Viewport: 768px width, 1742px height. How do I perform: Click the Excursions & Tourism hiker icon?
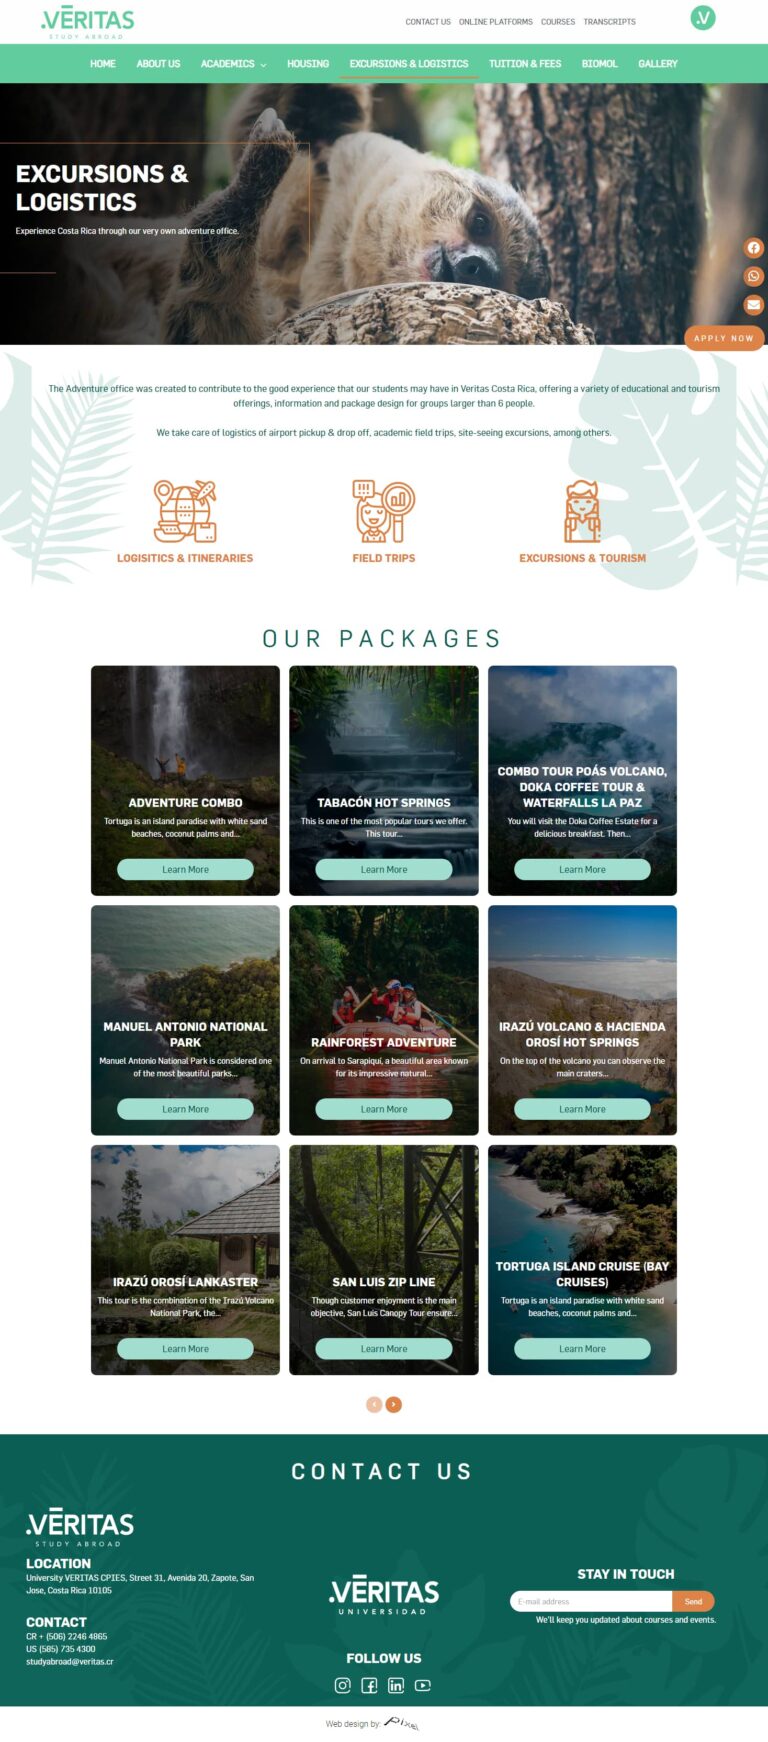tap(582, 511)
